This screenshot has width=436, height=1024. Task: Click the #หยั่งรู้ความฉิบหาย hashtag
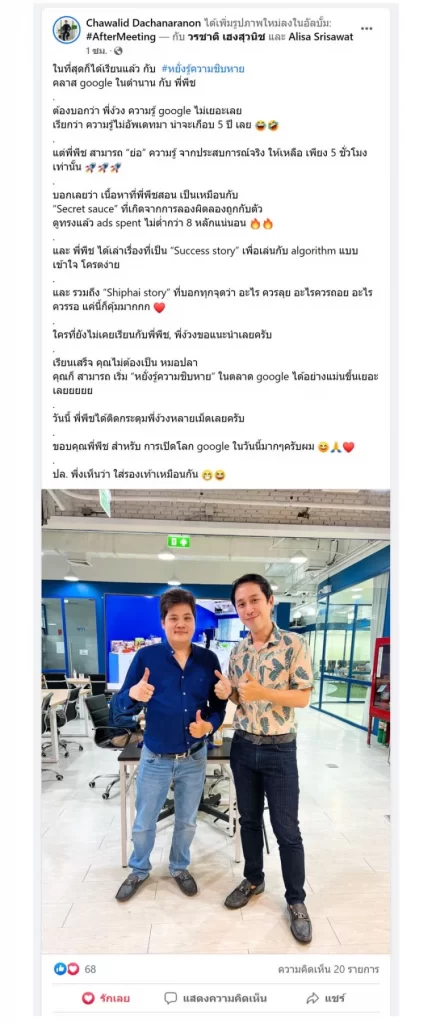click(x=203, y=69)
